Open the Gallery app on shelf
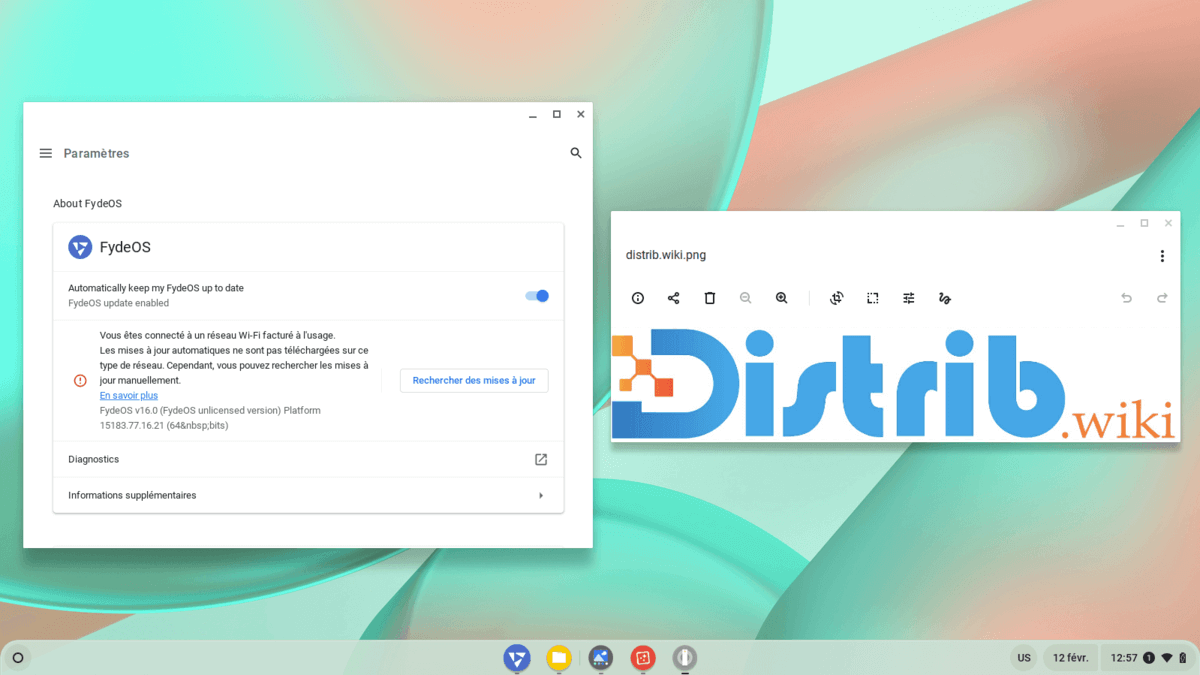 (x=601, y=658)
